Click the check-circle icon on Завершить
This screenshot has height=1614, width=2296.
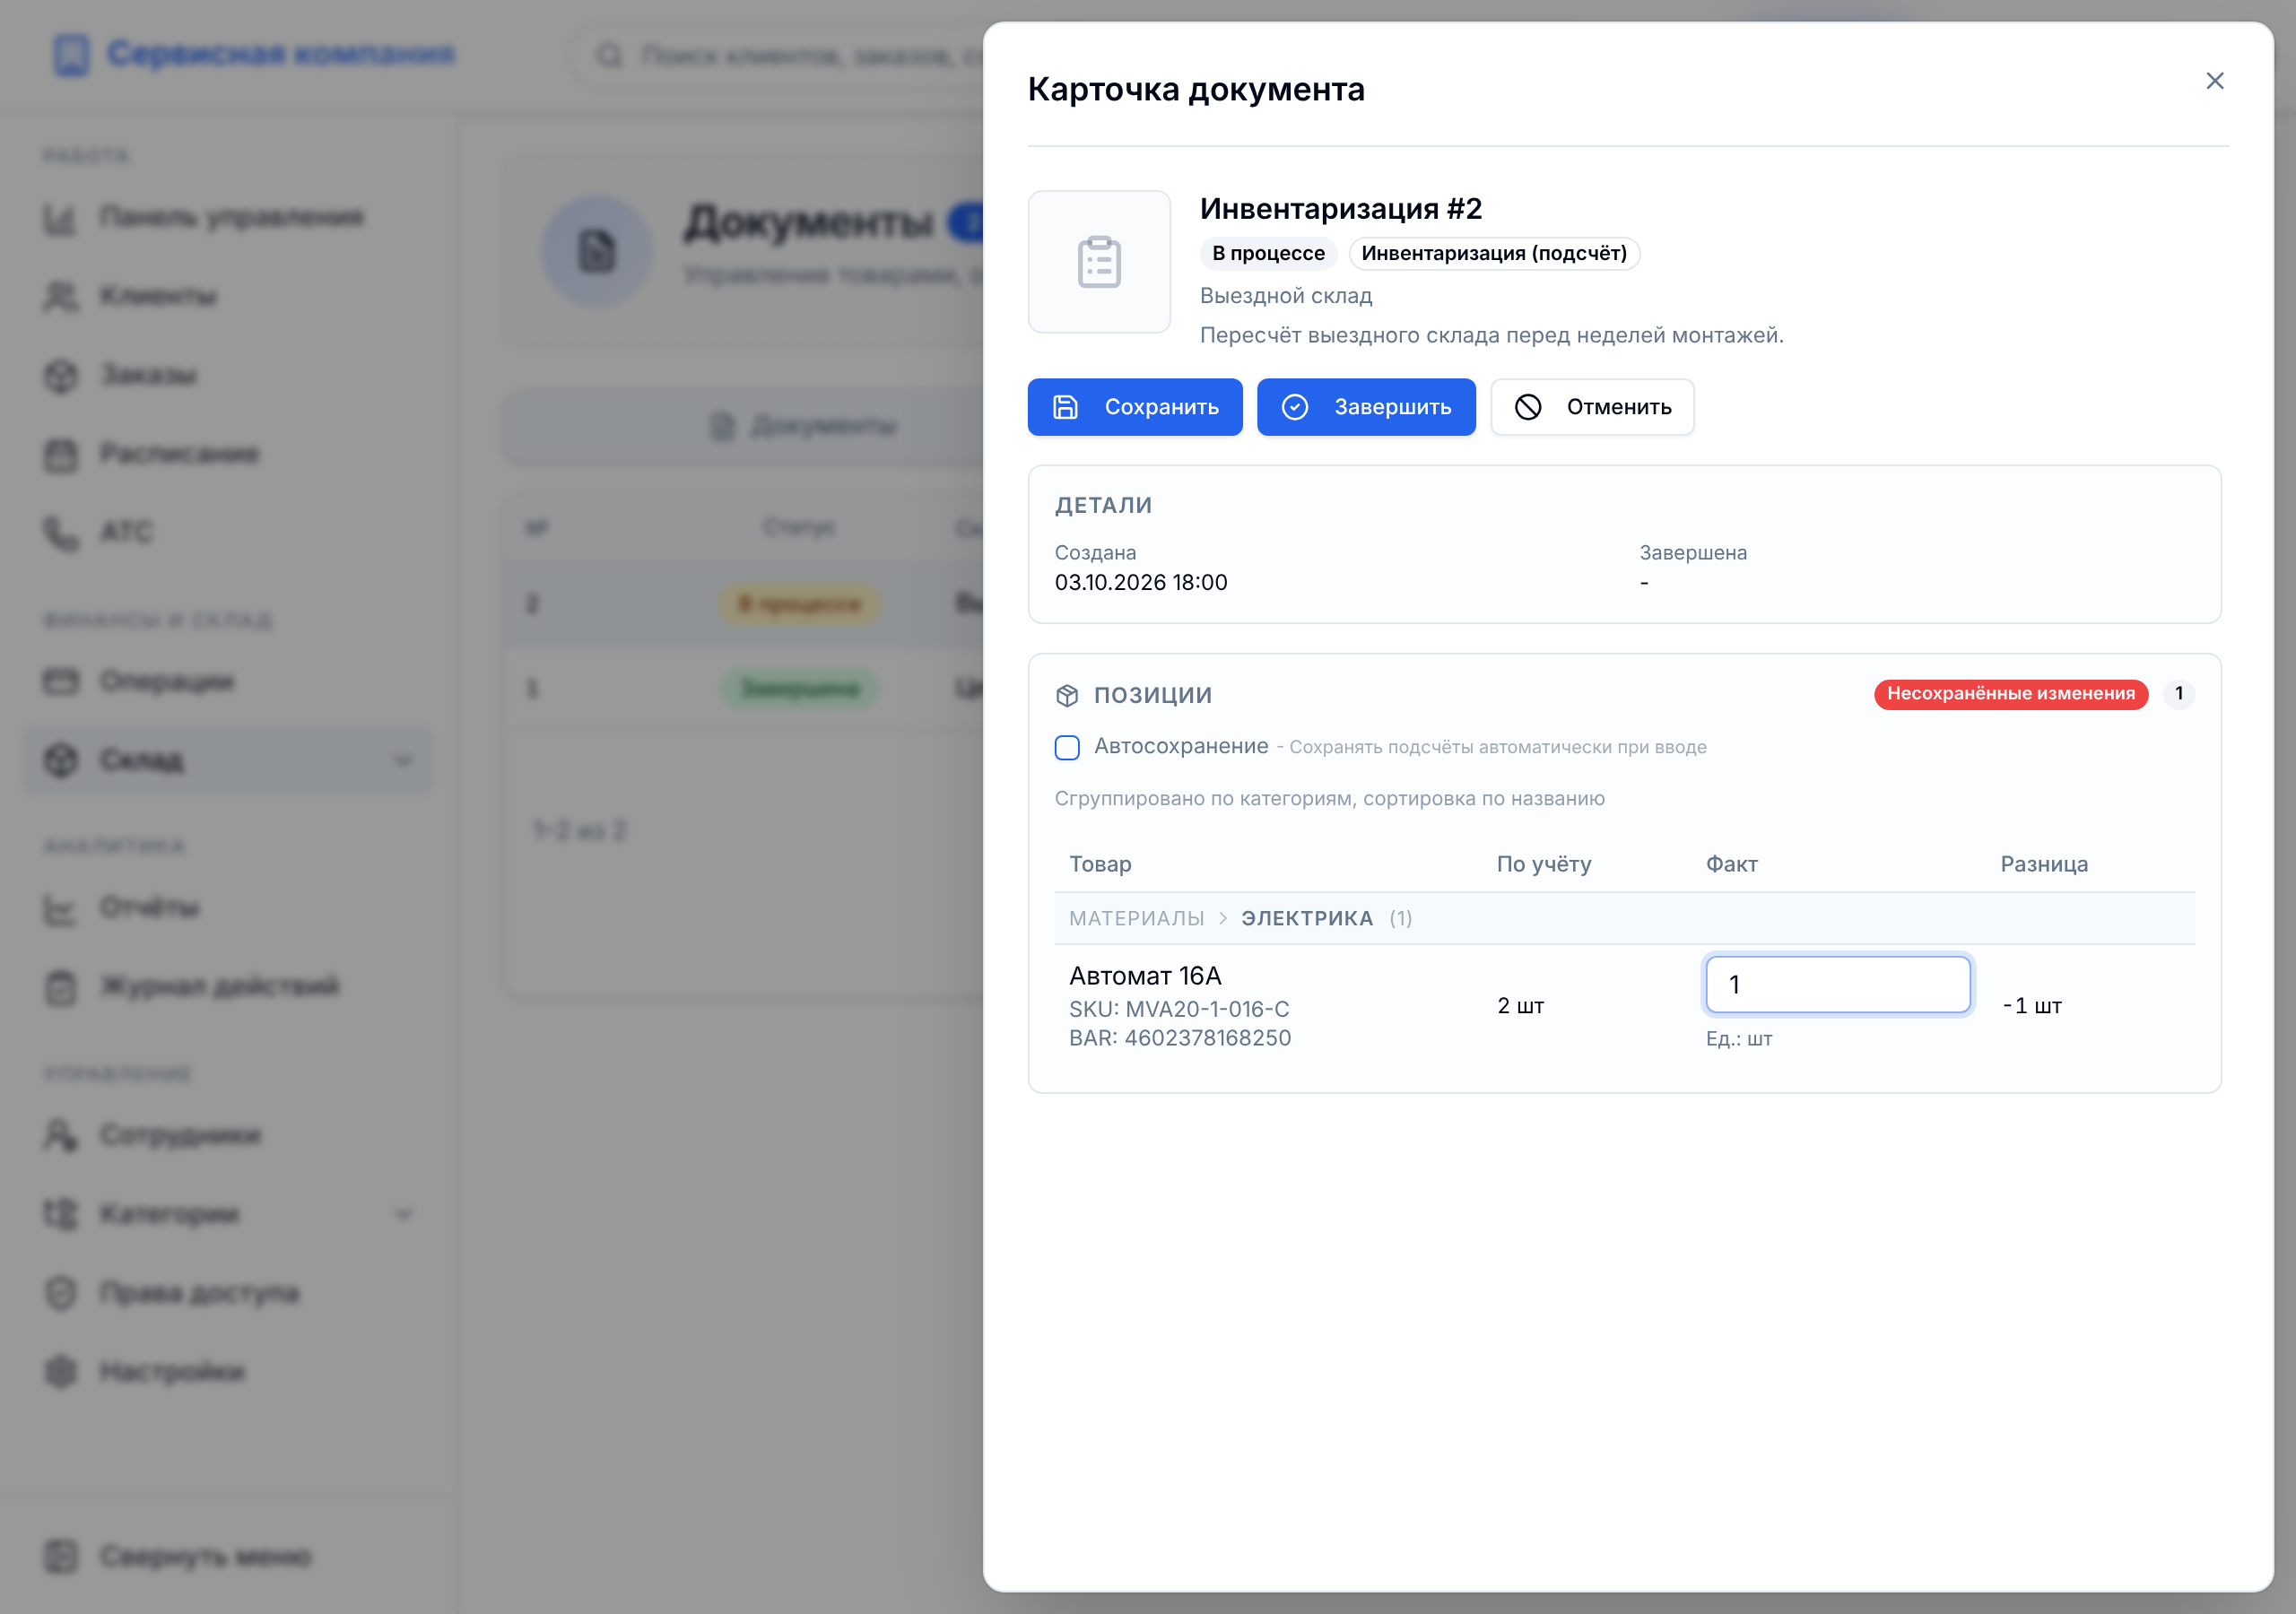tap(1295, 407)
